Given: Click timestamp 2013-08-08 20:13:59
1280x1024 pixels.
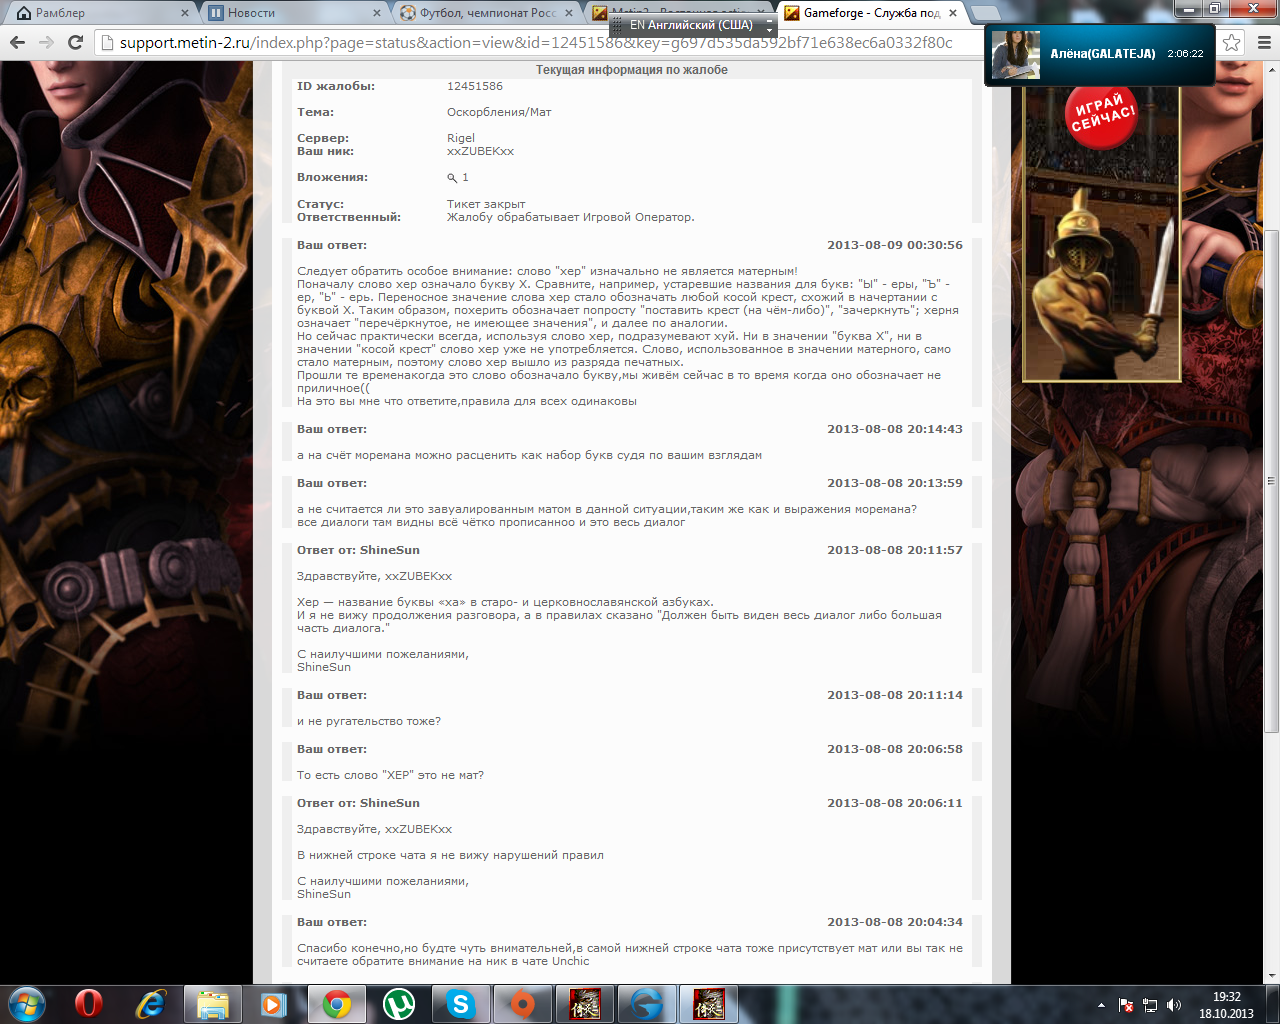Looking at the screenshot, I should tap(895, 483).
